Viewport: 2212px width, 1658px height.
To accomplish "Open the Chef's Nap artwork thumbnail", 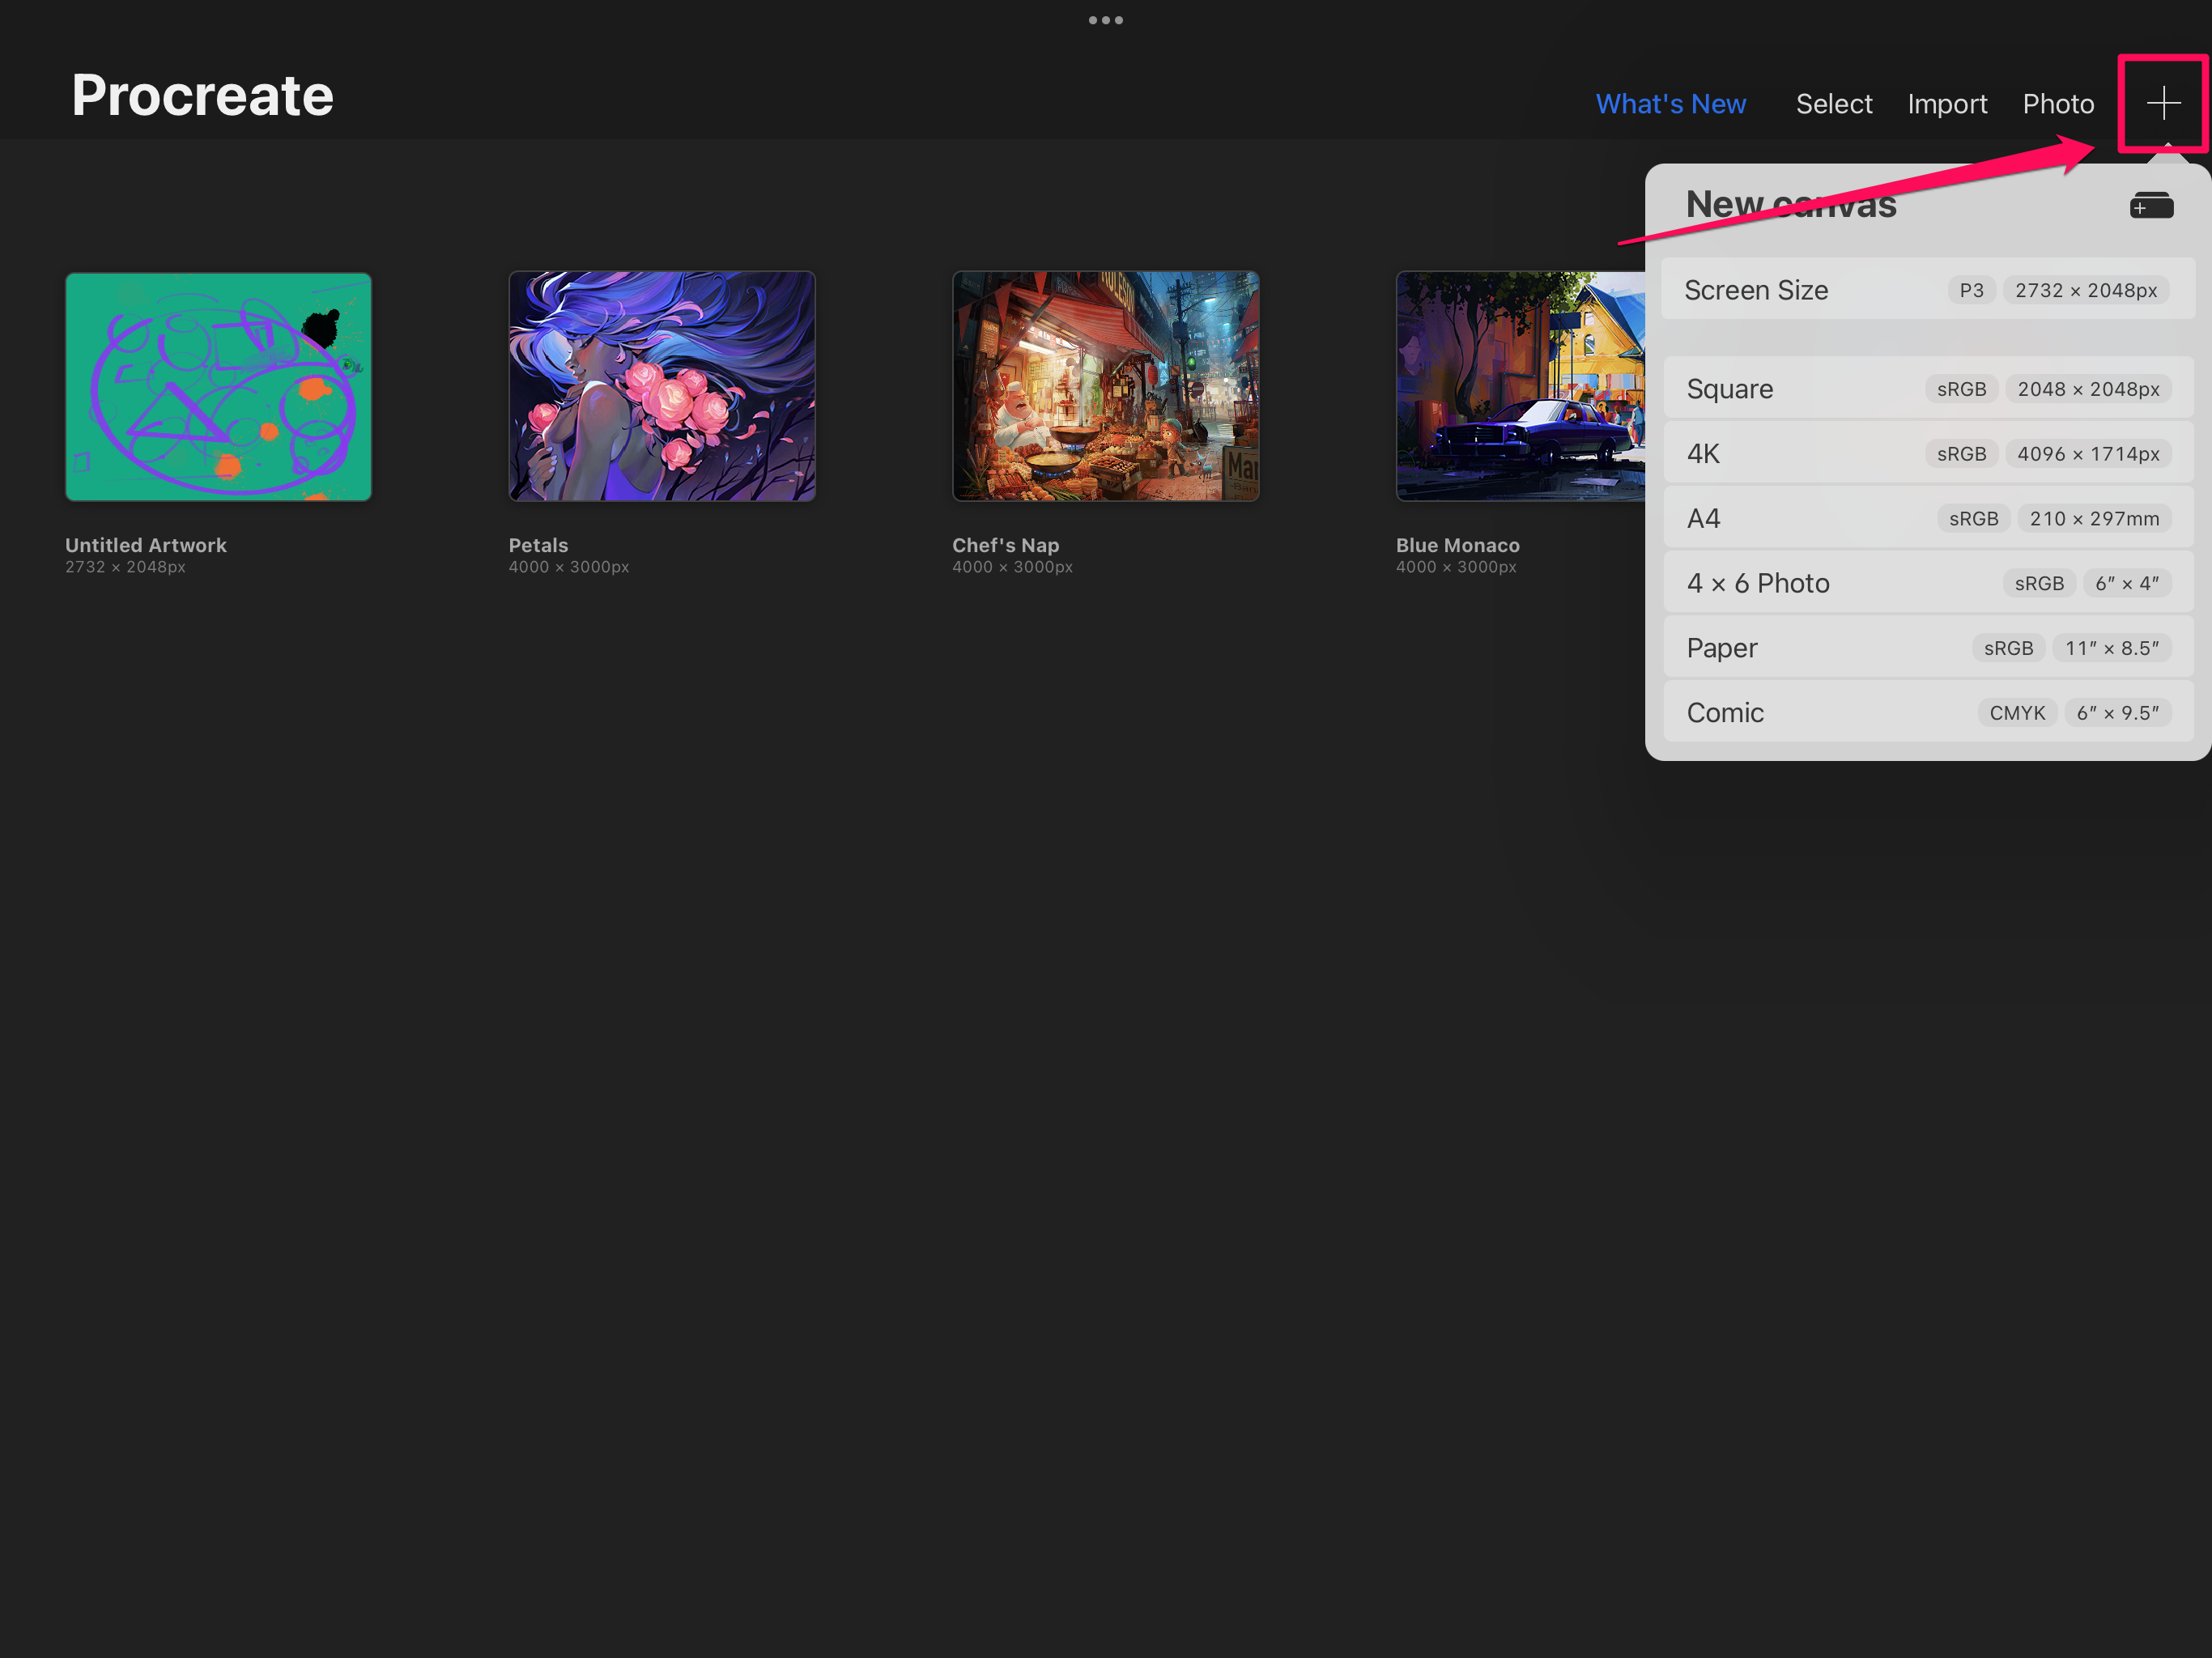I will click(x=1105, y=386).
